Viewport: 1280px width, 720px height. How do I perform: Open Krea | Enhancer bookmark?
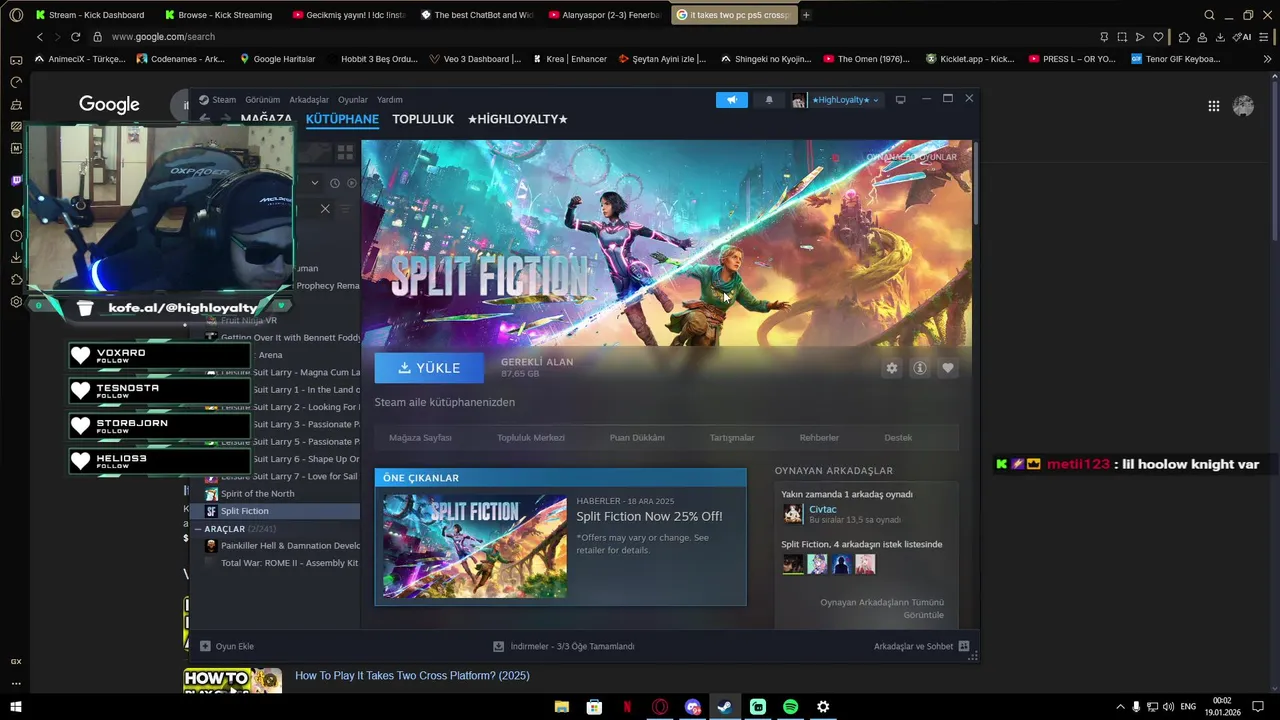(570, 59)
